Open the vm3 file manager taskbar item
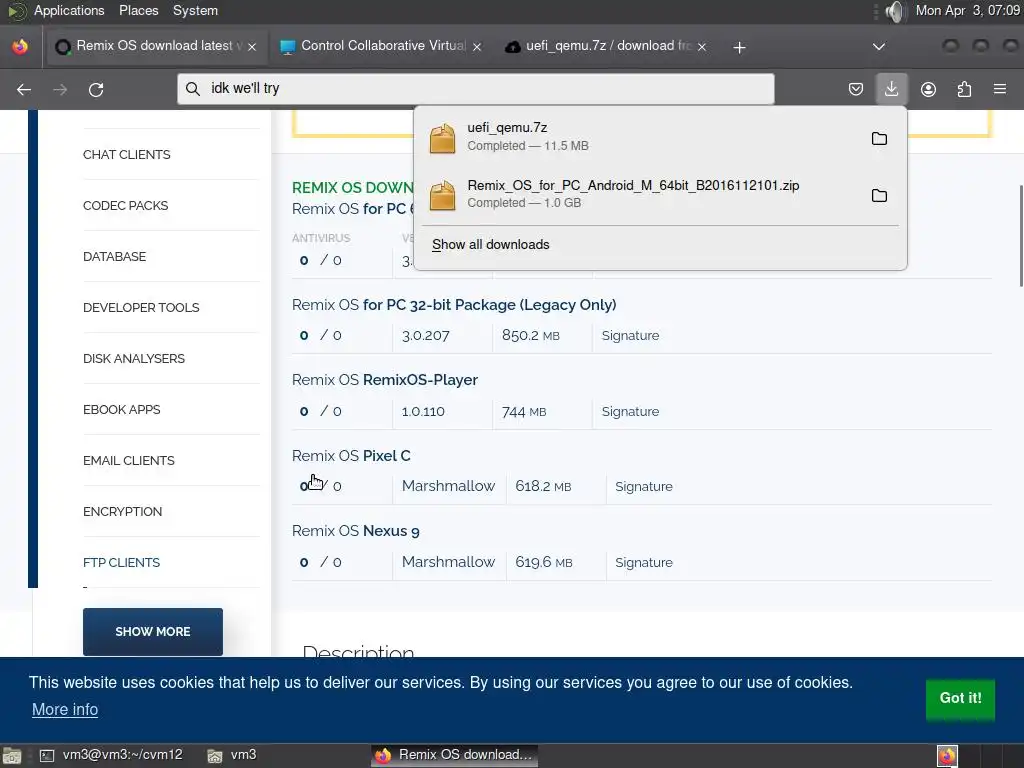 click(232, 755)
